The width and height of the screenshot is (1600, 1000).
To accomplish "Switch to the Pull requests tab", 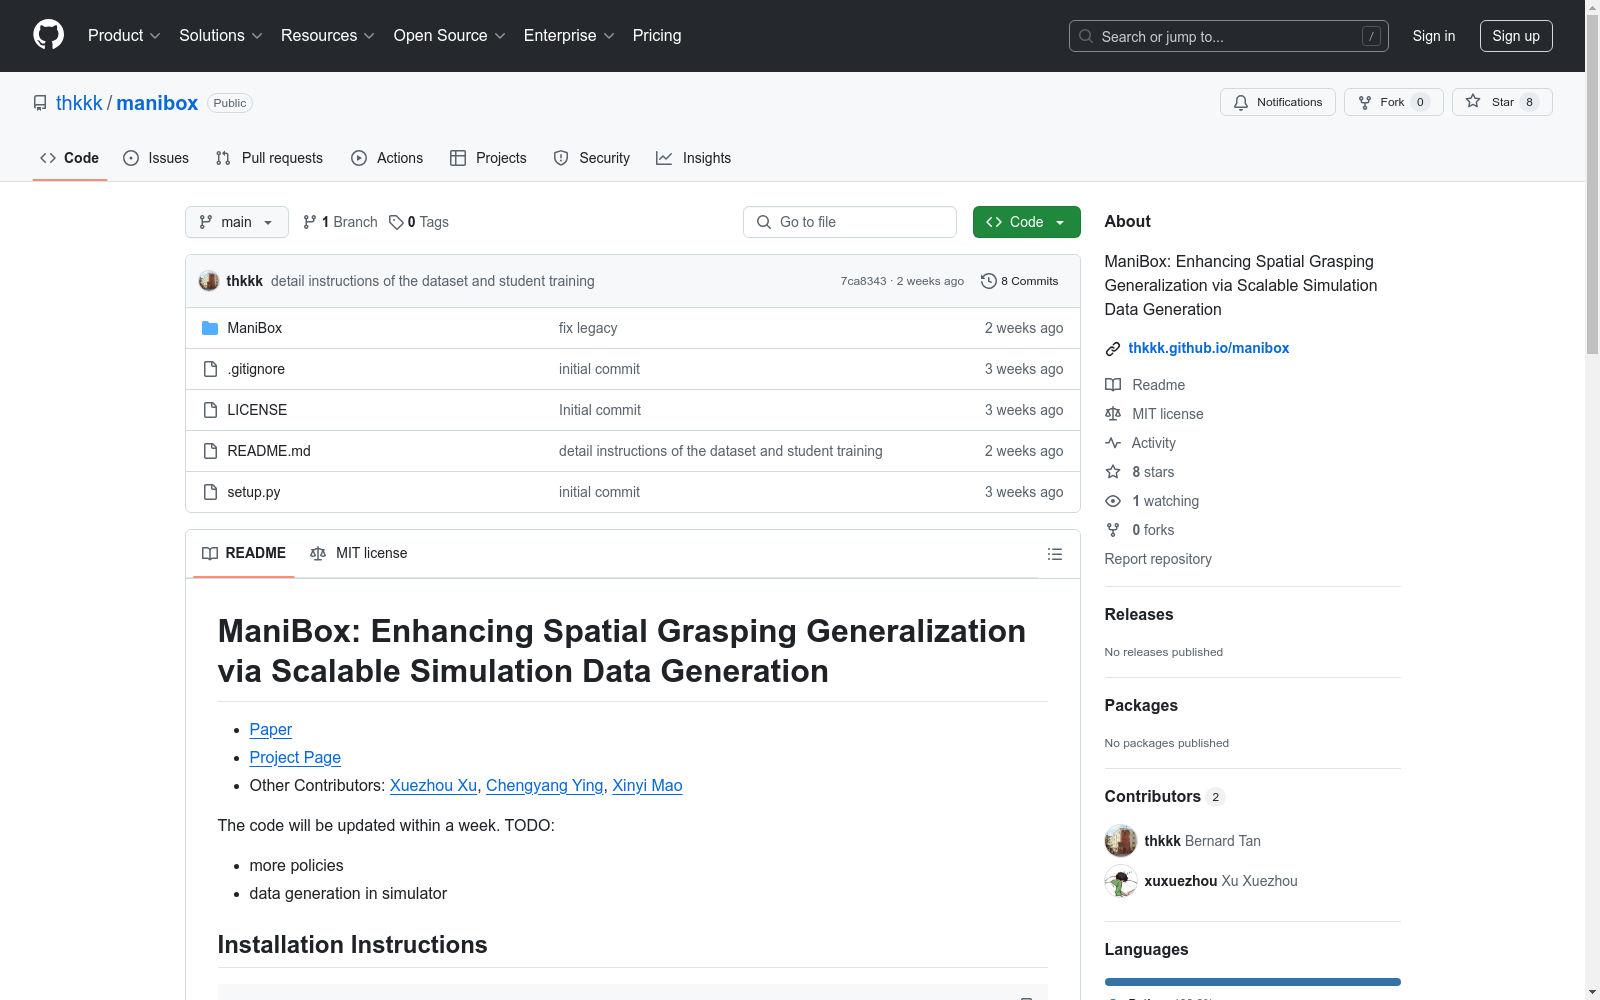I will [x=269, y=158].
